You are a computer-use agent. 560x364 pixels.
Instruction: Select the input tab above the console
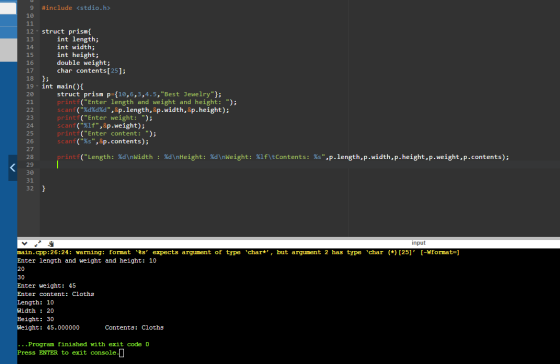pos(418,243)
